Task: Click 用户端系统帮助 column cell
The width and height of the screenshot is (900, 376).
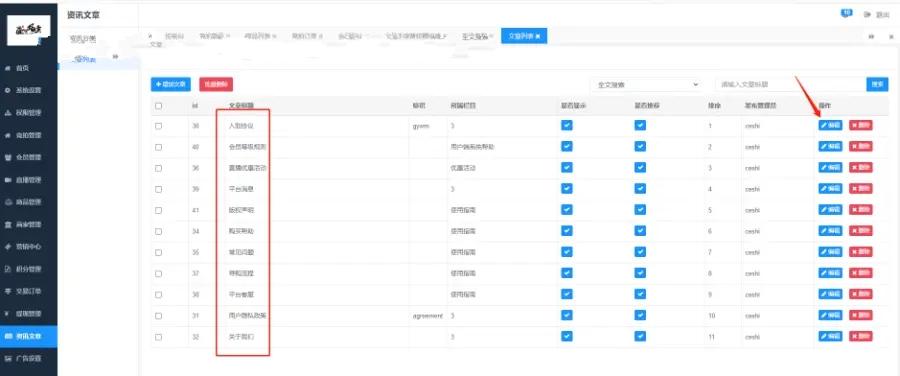Action: [472, 147]
